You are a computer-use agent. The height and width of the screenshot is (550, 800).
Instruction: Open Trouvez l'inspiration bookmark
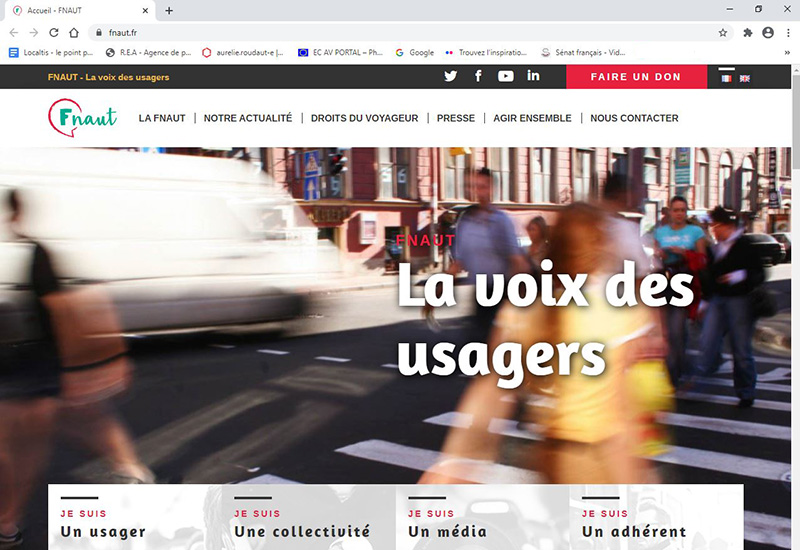(486, 53)
